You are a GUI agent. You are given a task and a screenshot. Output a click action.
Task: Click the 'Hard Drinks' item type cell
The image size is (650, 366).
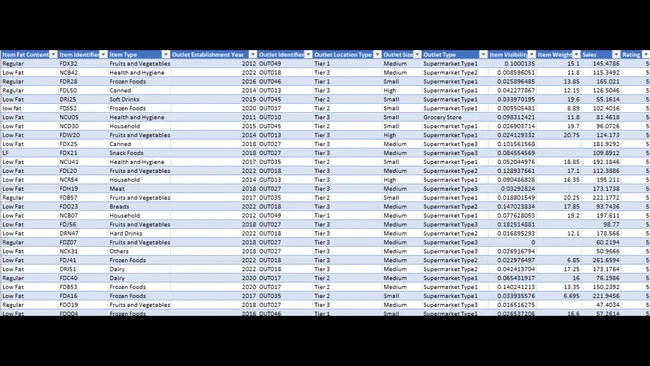coord(139,233)
